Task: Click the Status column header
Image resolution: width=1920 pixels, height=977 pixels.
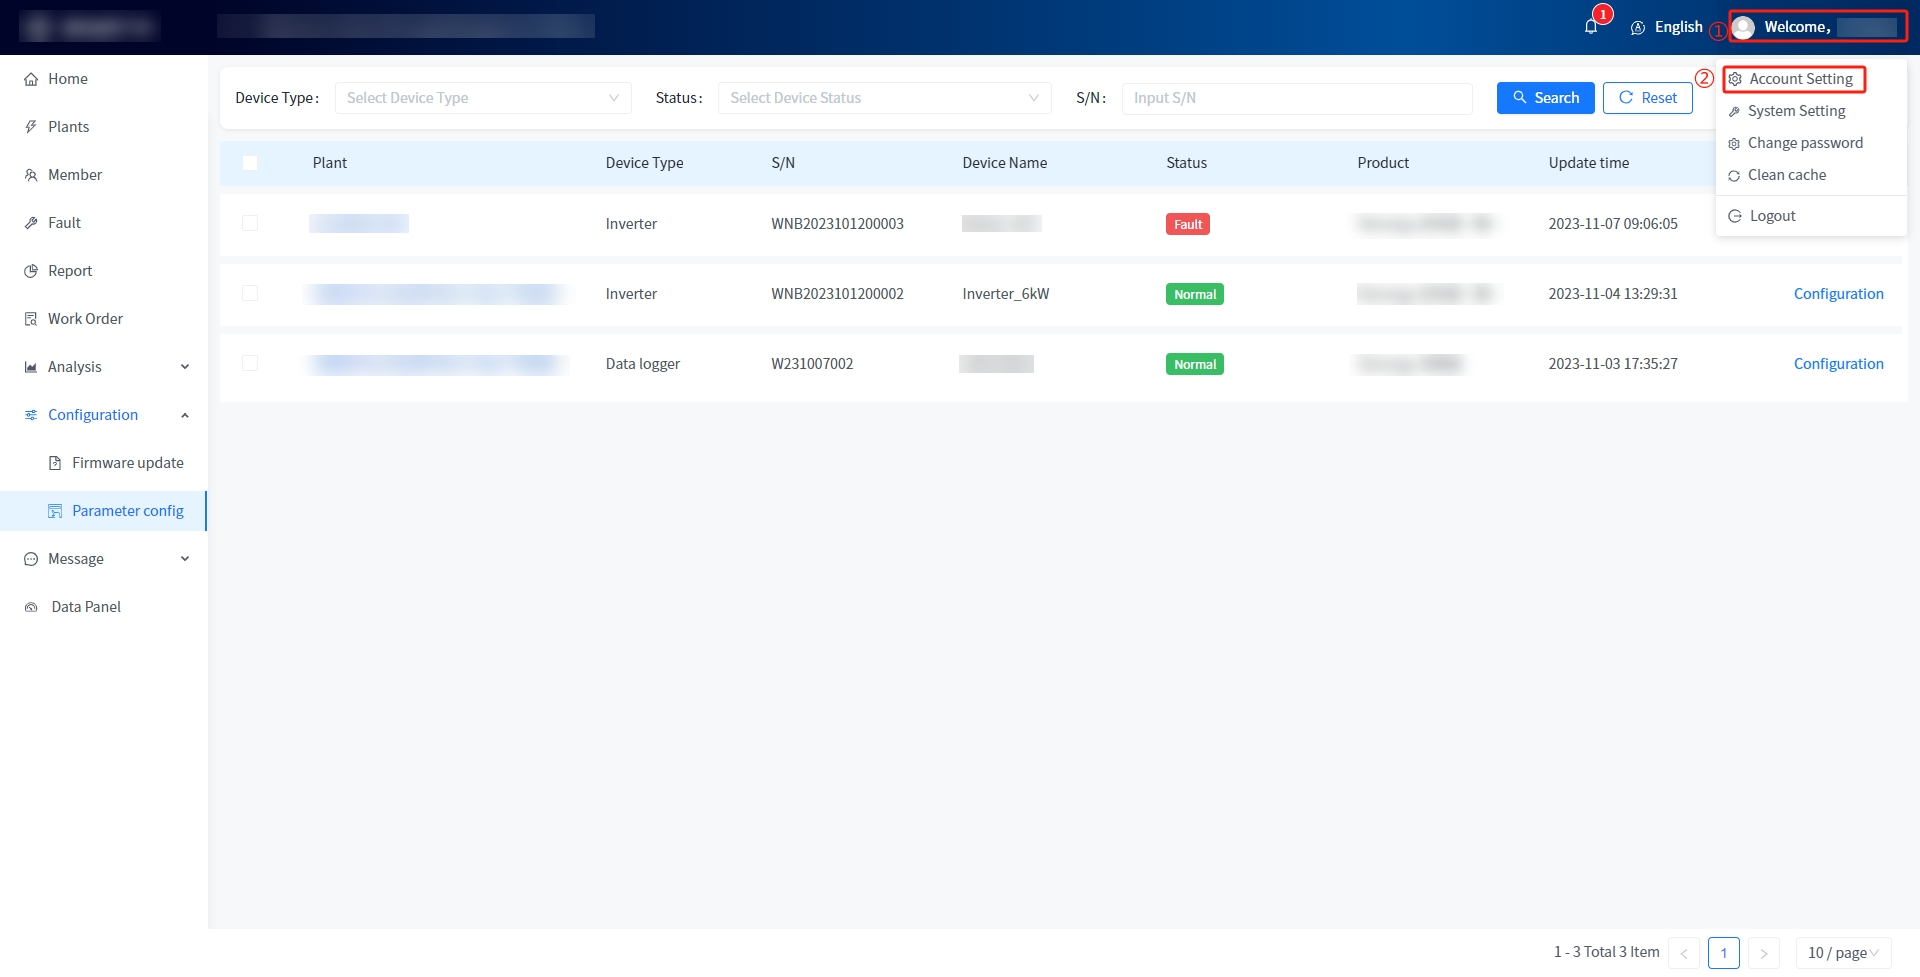Action: pos(1186,163)
